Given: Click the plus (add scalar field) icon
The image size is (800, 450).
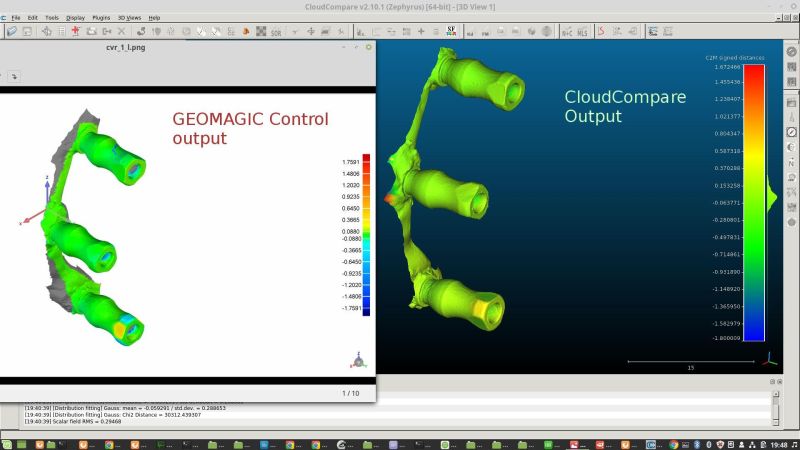Looking at the screenshot, I should click(x=421, y=32).
